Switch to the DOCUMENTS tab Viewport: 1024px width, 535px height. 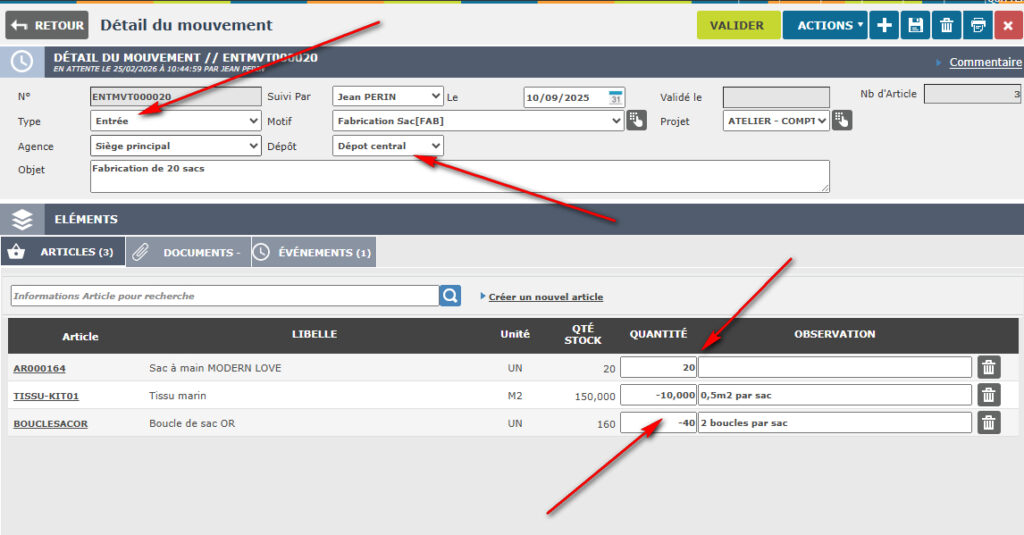tap(188, 252)
